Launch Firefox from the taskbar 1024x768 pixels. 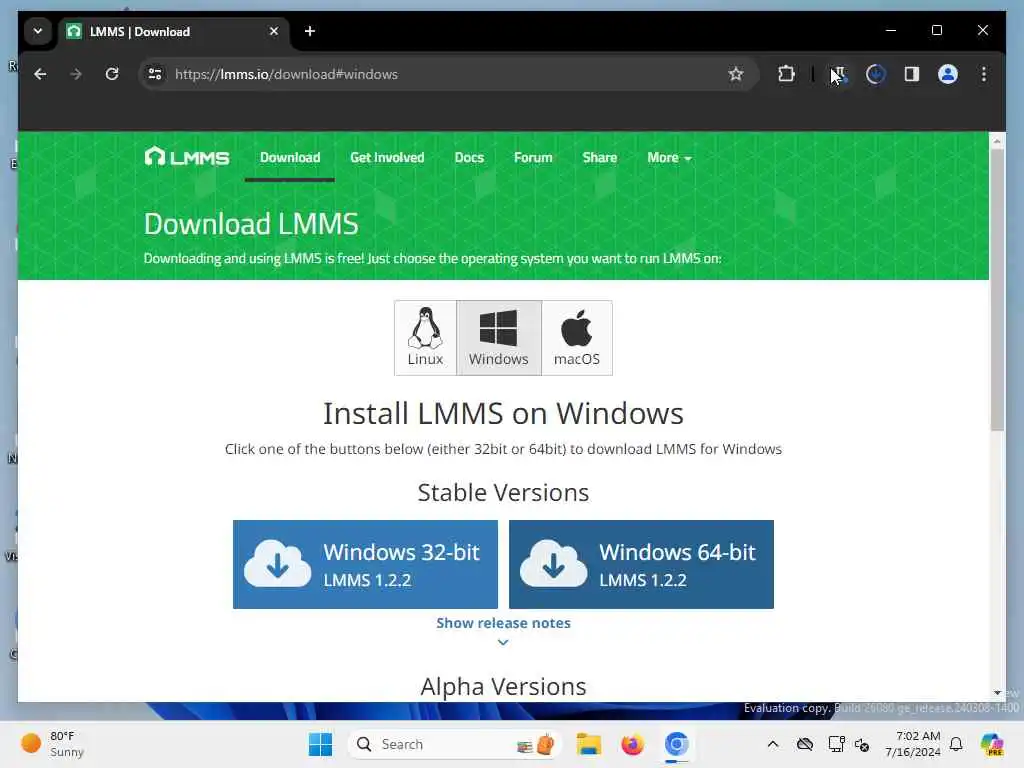pyautogui.click(x=632, y=744)
